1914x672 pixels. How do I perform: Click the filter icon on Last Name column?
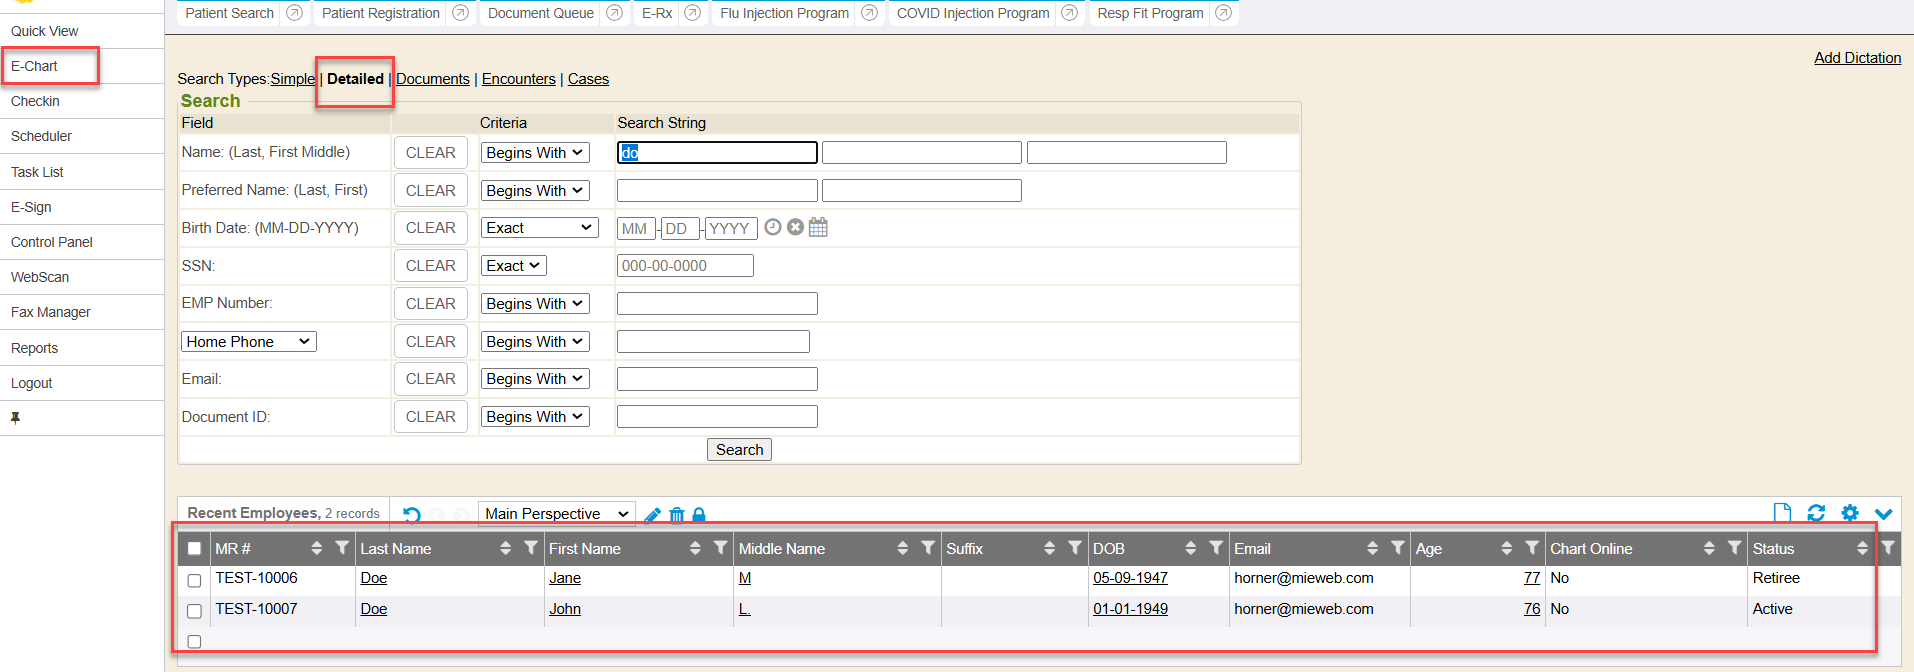pos(531,548)
